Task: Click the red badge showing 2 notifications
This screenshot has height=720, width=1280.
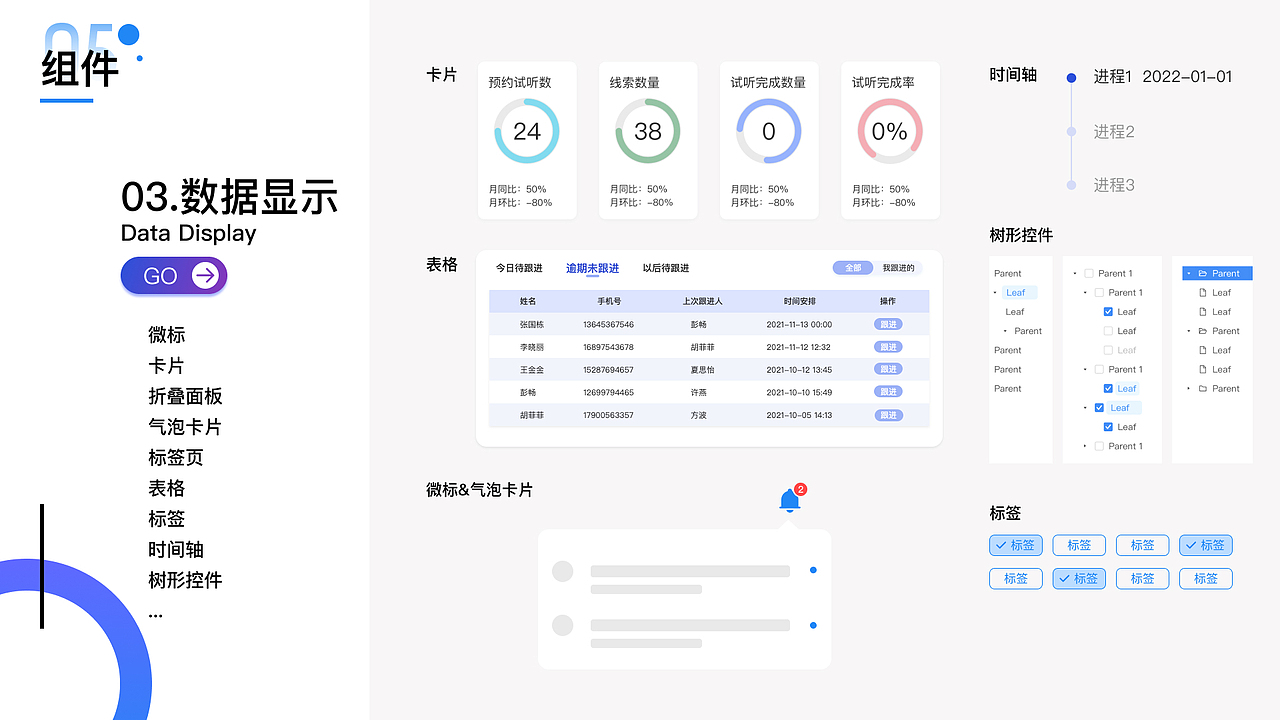Action: pos(800,489)
